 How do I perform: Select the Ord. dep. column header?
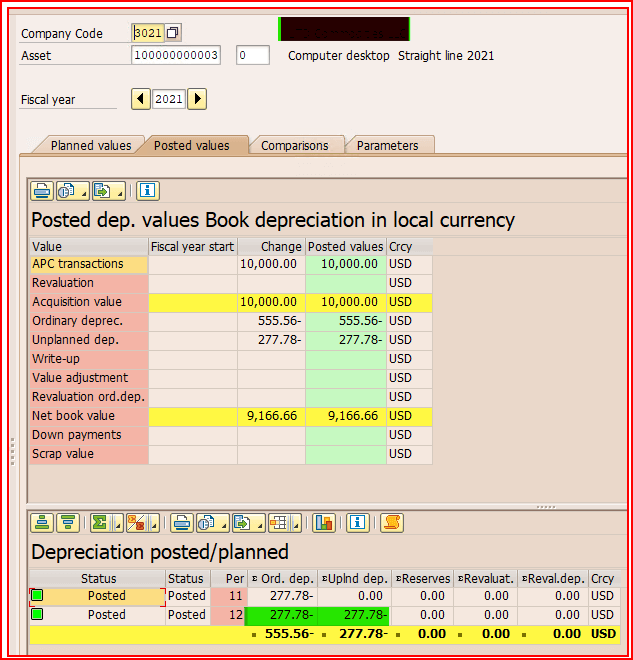[283, 579]
